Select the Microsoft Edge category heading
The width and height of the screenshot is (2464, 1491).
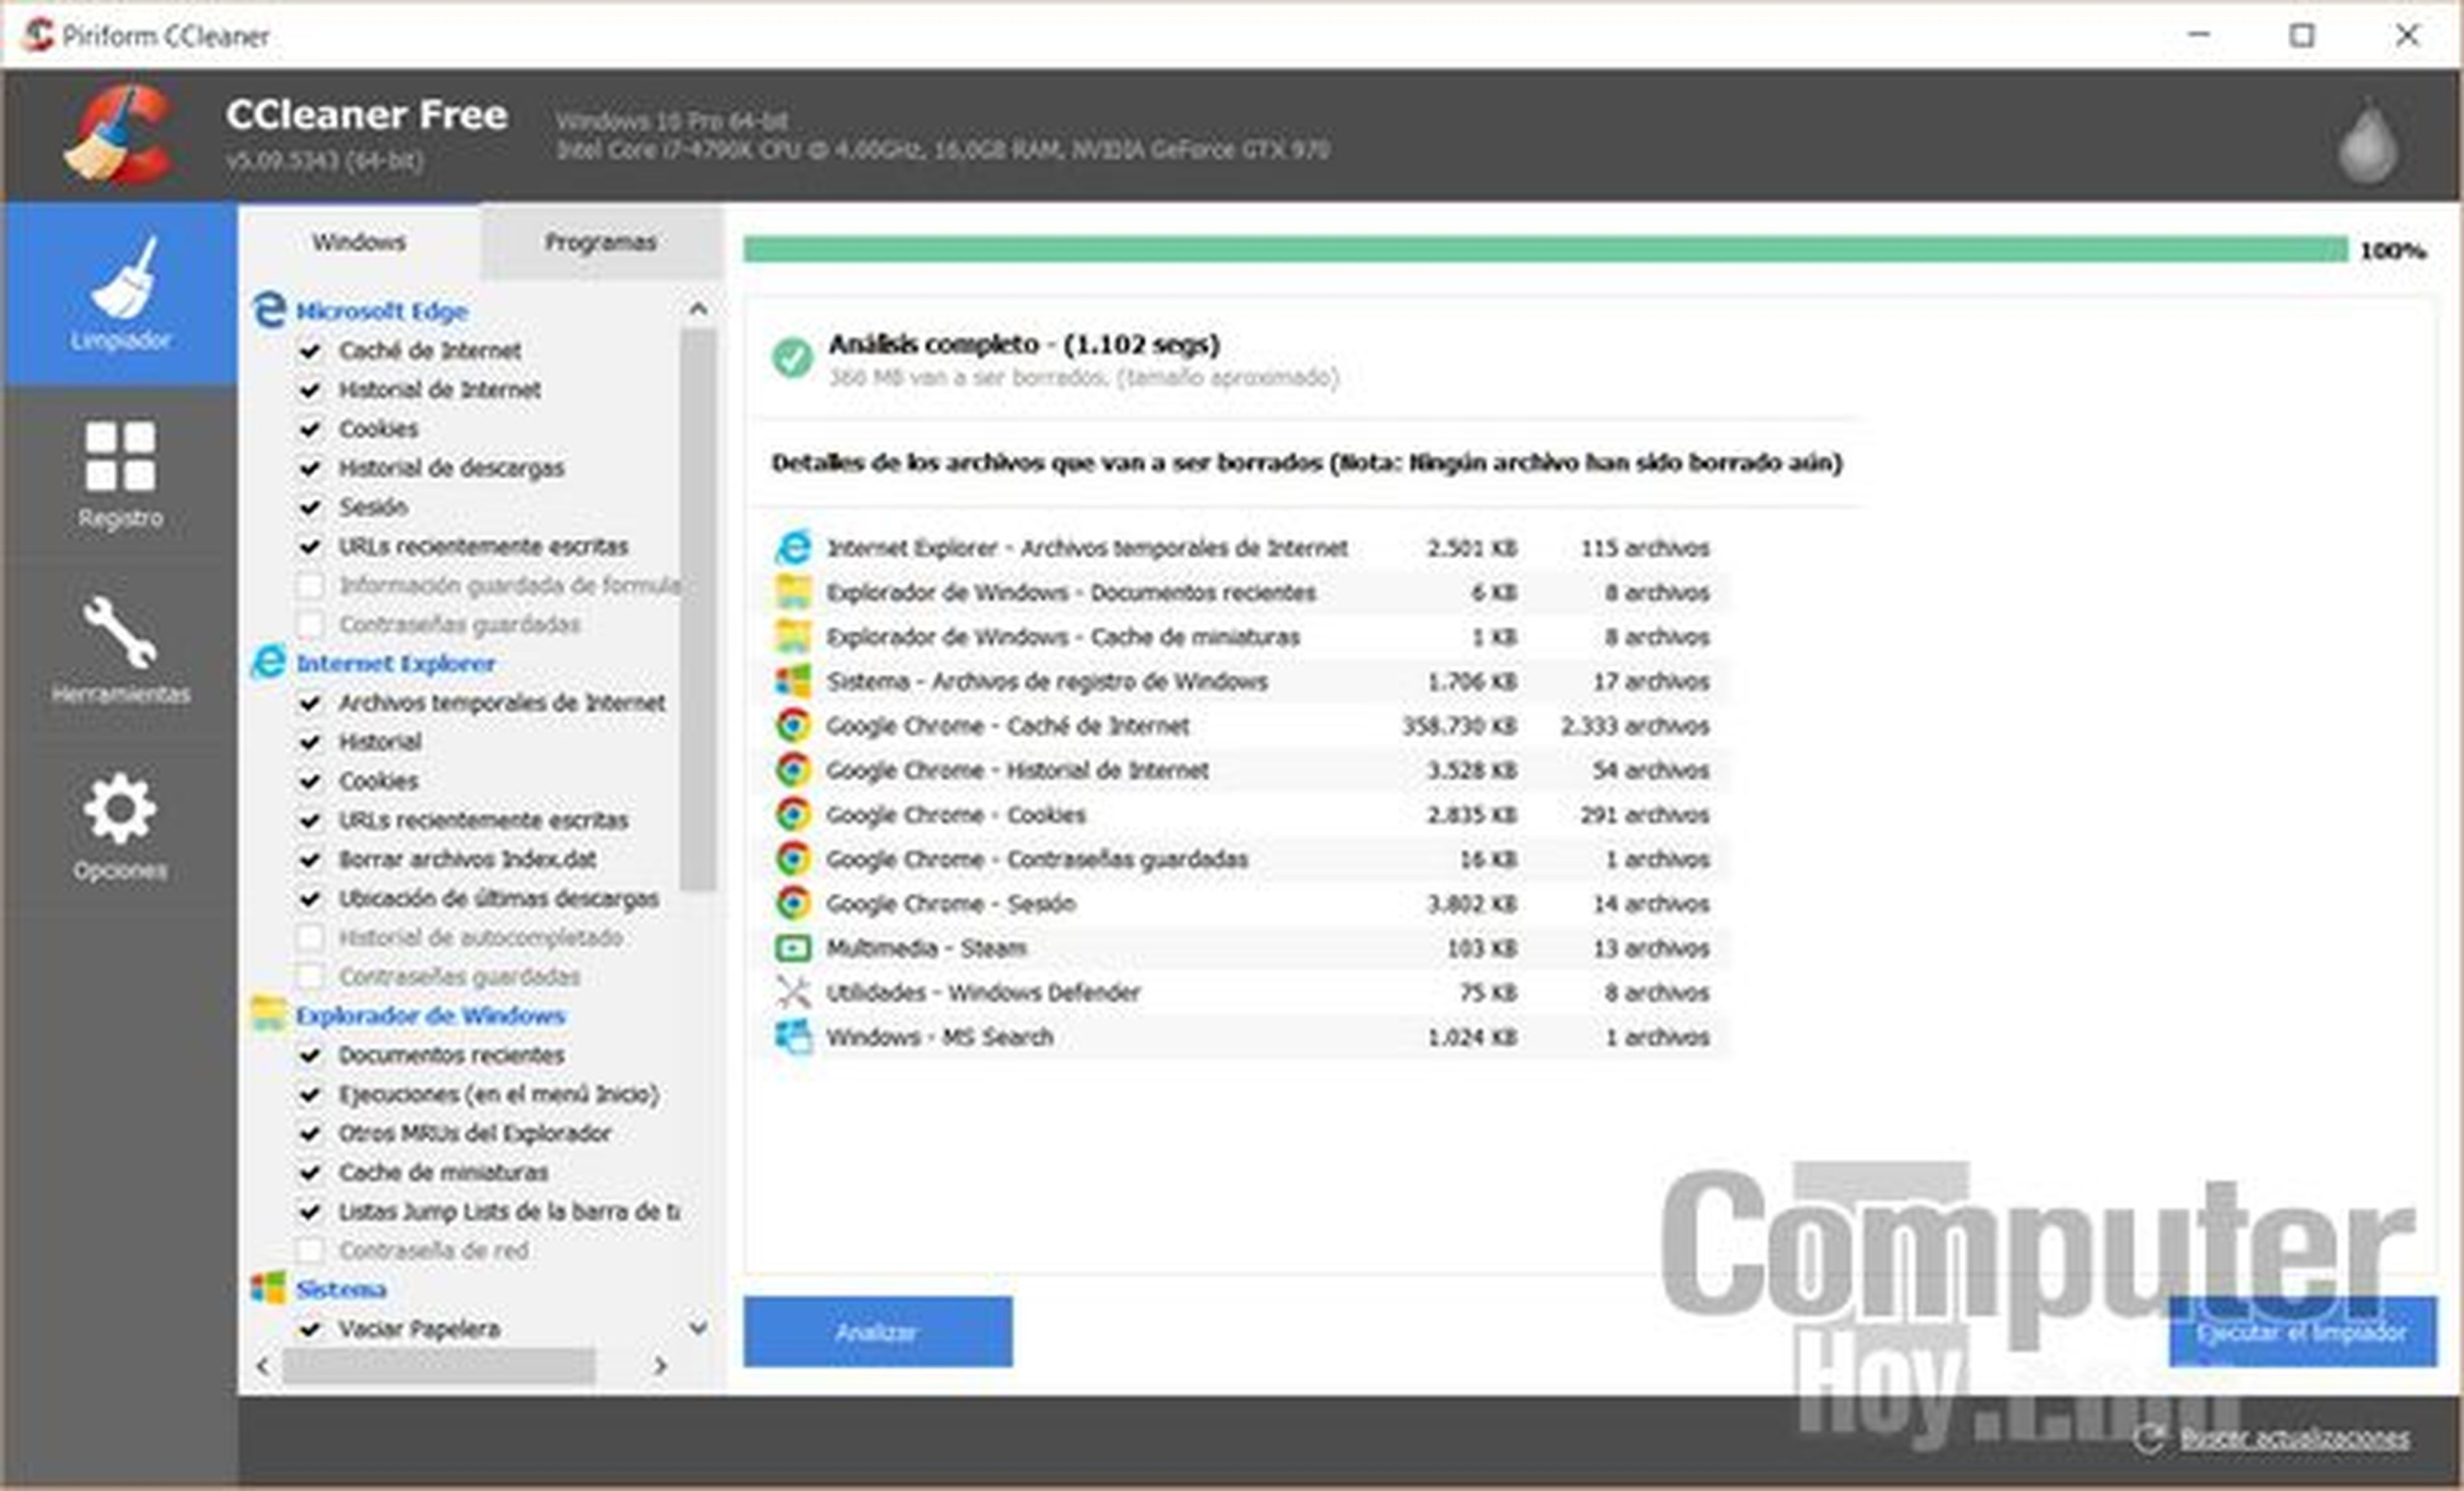click(x=382, y=311)
